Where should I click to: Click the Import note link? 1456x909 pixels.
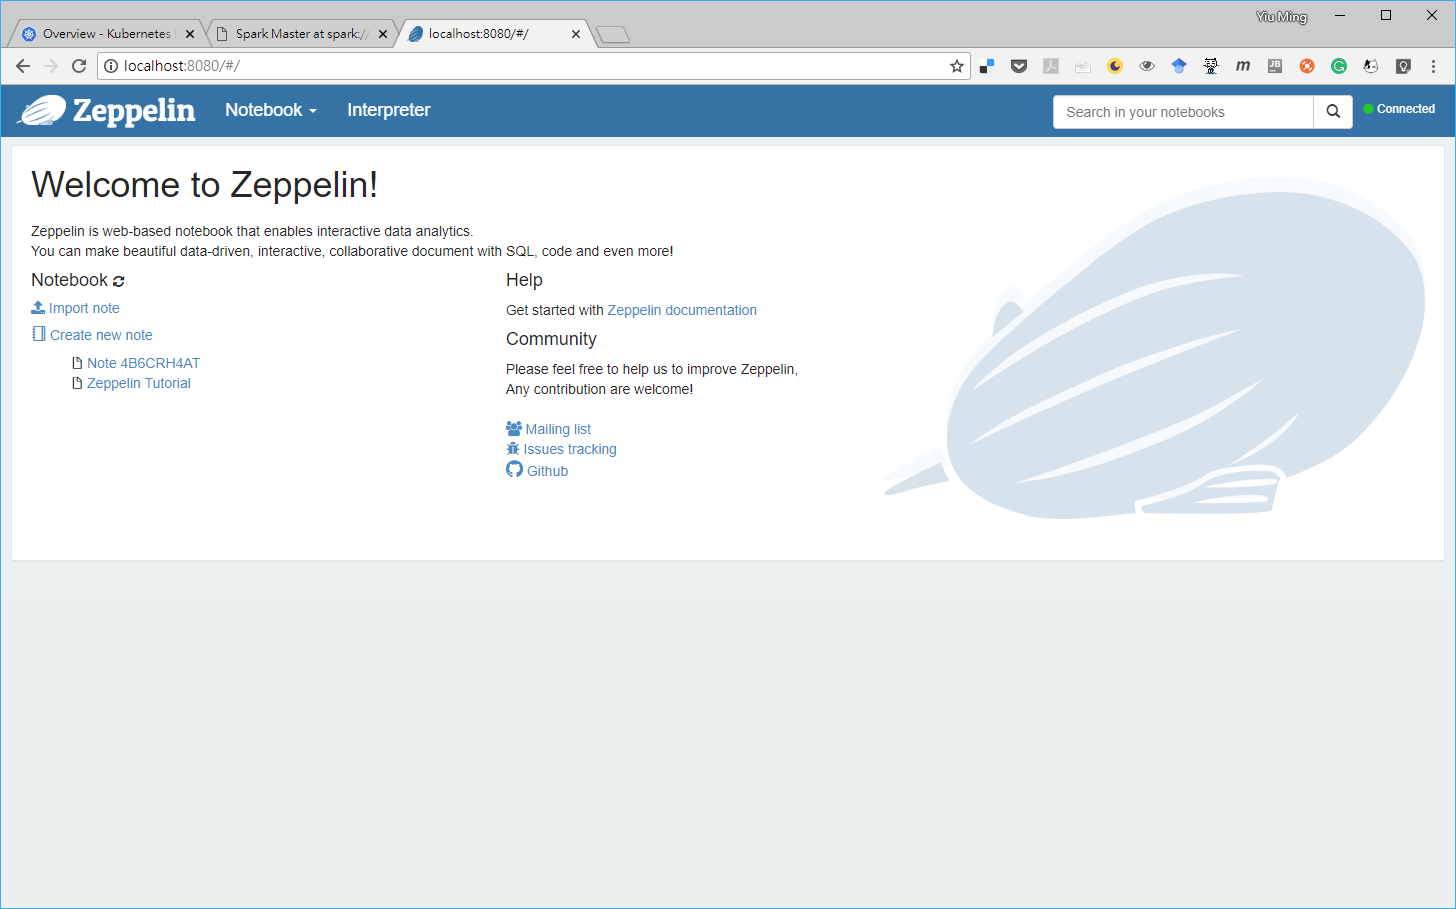75,308
